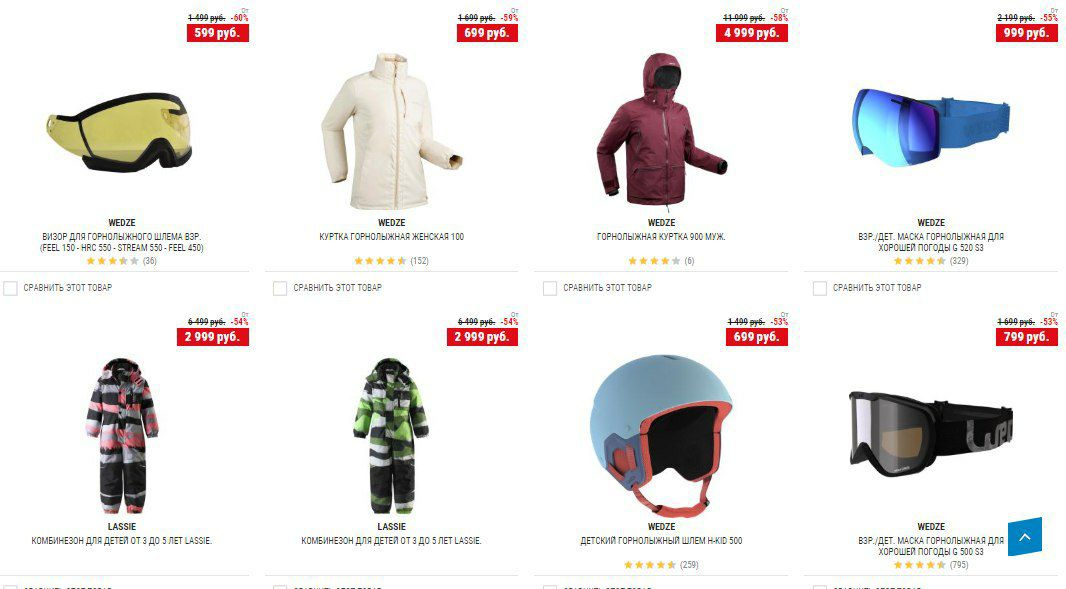Tick compare checkbox for women's ski jacket 100

coord(280,288)
